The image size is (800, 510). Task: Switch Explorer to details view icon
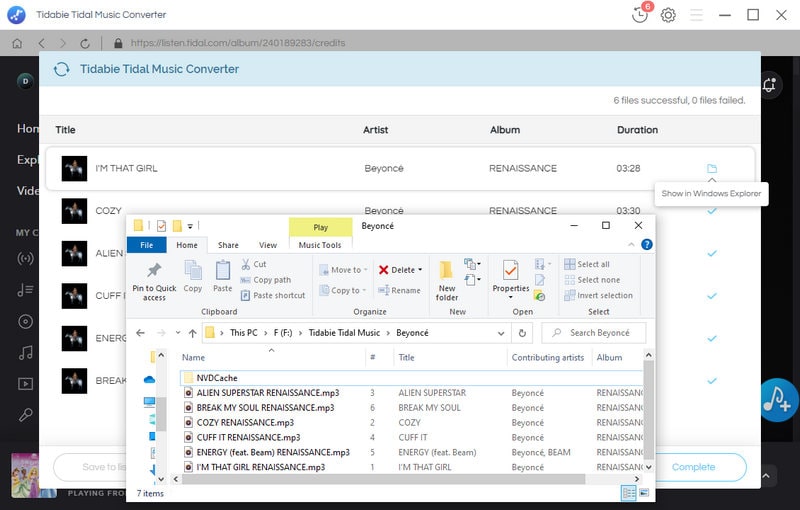629,493
